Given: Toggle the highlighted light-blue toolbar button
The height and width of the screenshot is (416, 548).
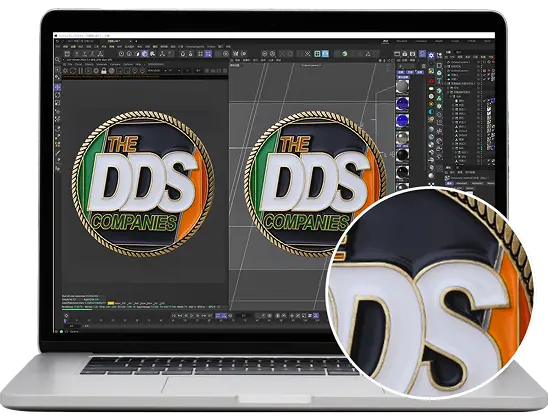Looking at the screenshot, I should (325, 53).
